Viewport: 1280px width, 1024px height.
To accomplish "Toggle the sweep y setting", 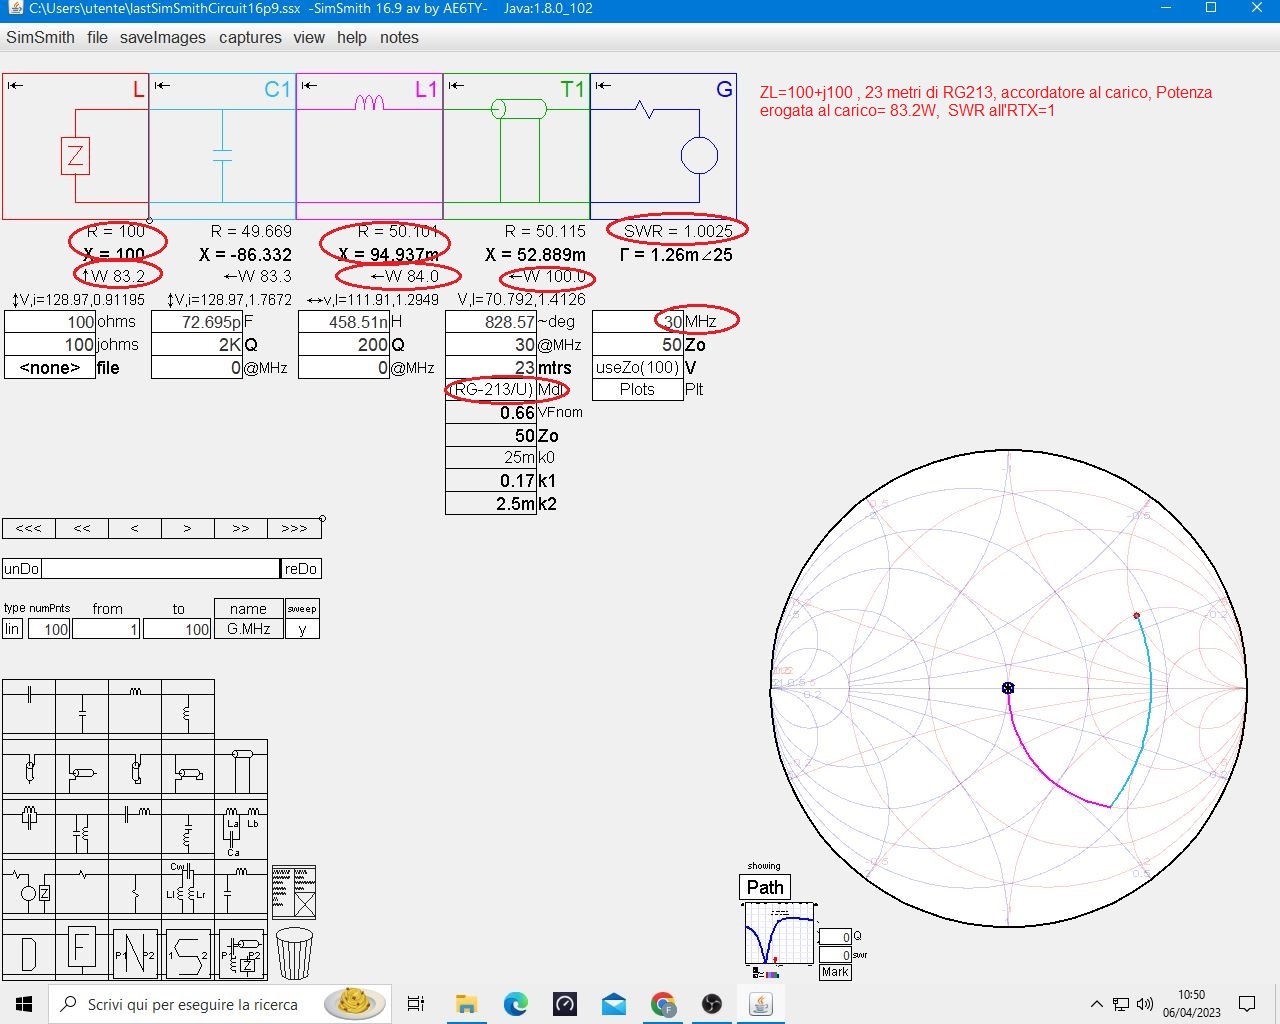I will coord(302,629).
